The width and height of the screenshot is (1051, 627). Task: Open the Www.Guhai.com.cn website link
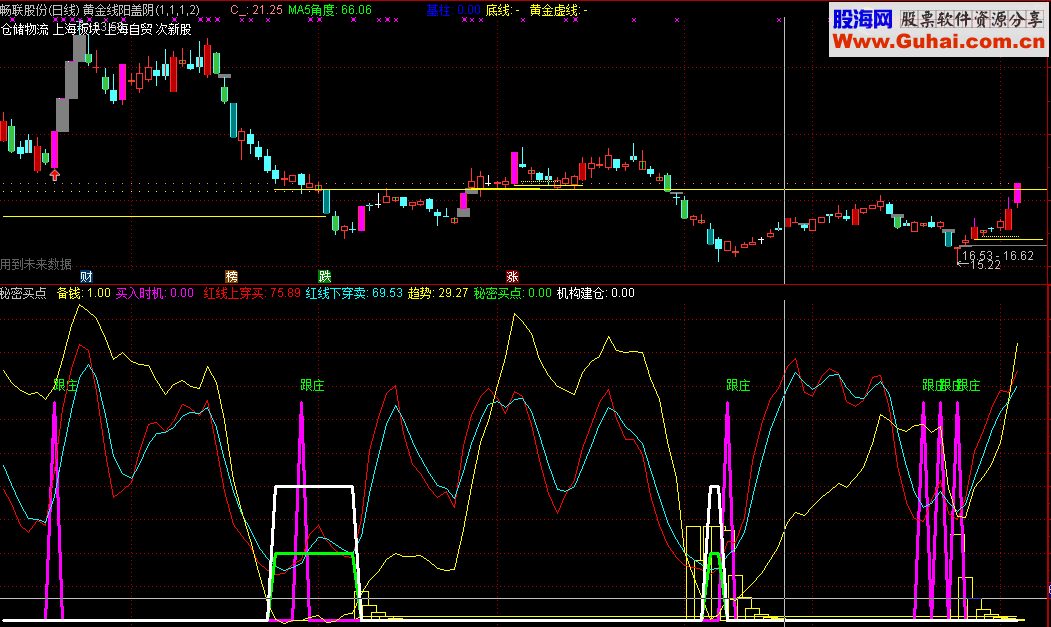[938, 42]
